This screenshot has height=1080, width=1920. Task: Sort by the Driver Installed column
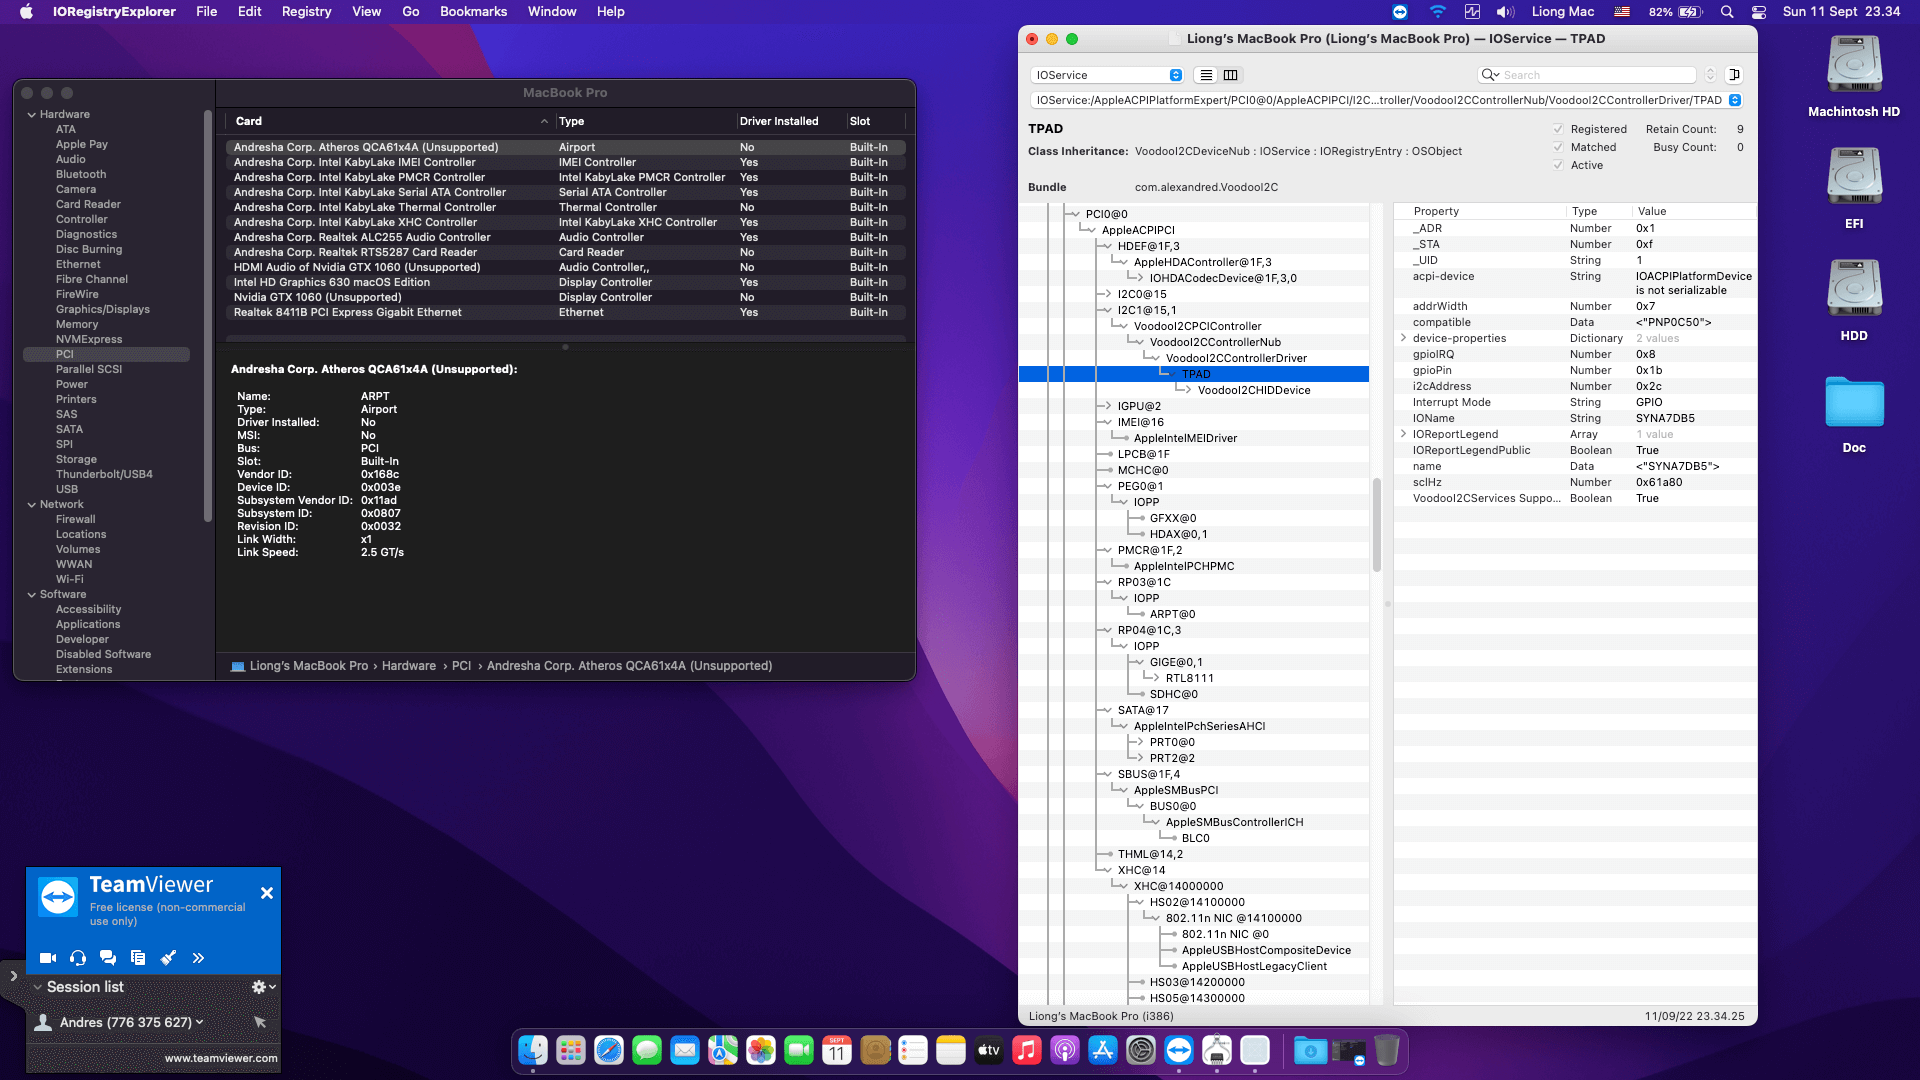[790, 121]
